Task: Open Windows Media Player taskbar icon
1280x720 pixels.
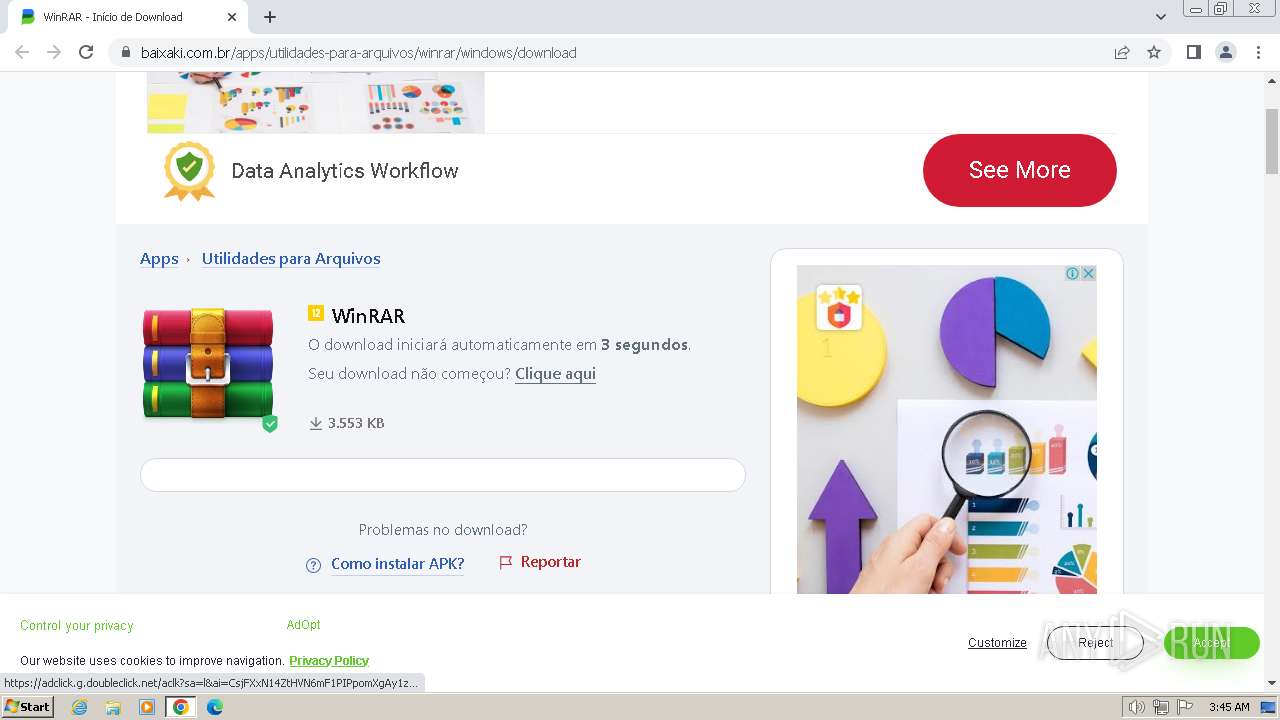Action: click(x=147, y=707)
